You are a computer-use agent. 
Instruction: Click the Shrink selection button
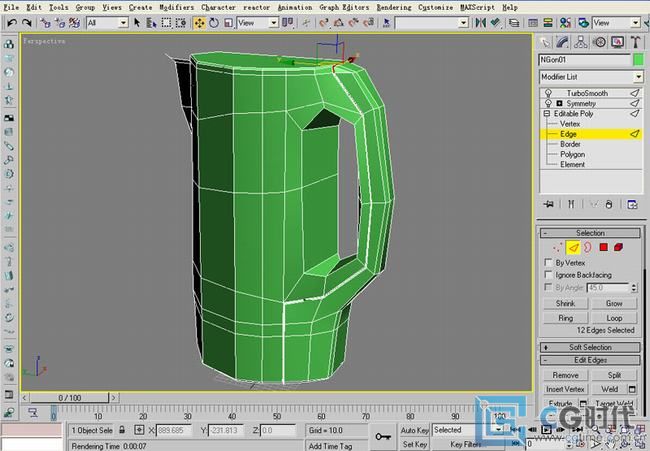(x=565, y=303)
